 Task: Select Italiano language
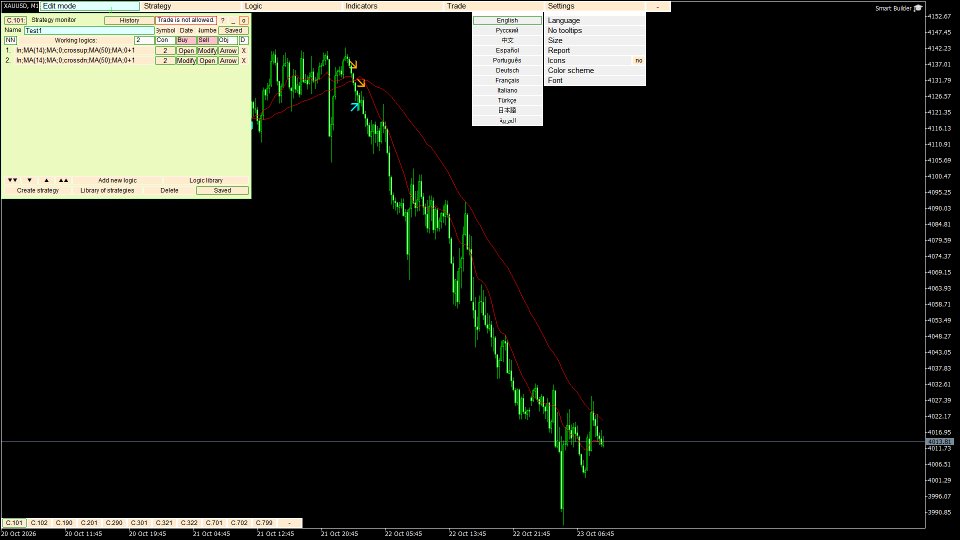(508, 91)
